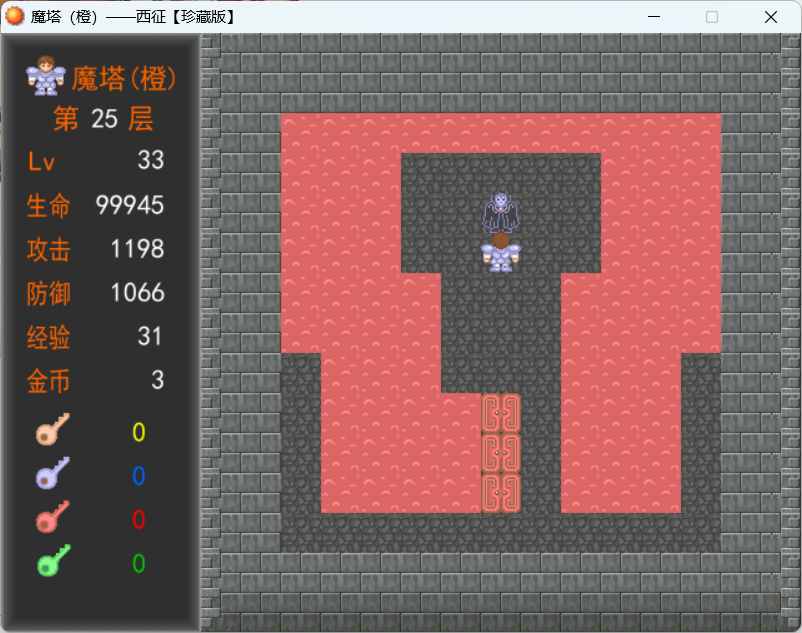This screenshot has width=802, height=633.
Task: Click the 防御 value 1066
Action: [x=138, y=292]
